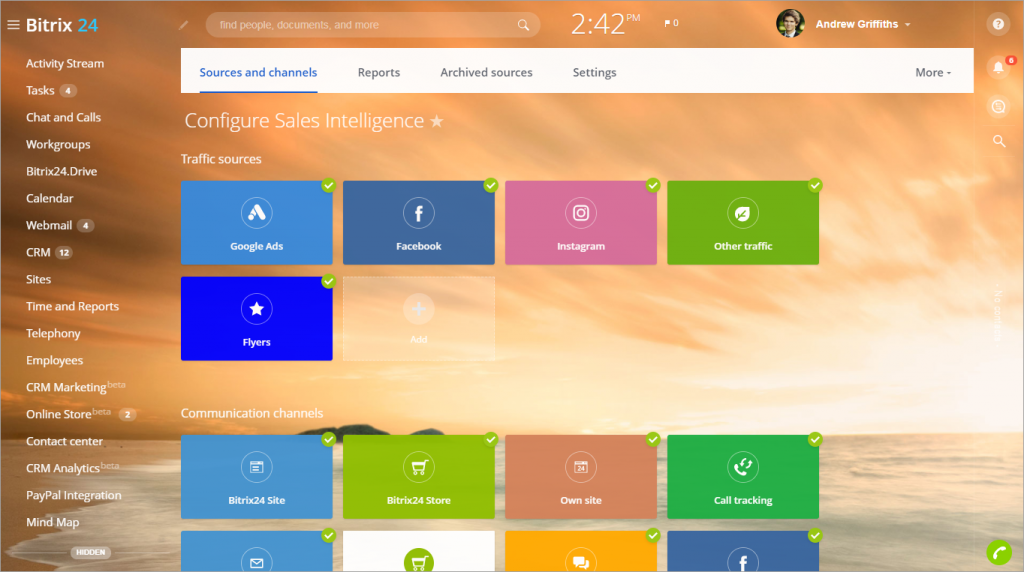Toggle the green checkmark on Google Ads tile
This screenshot has width=1024, height=572.
click(328, 185)
